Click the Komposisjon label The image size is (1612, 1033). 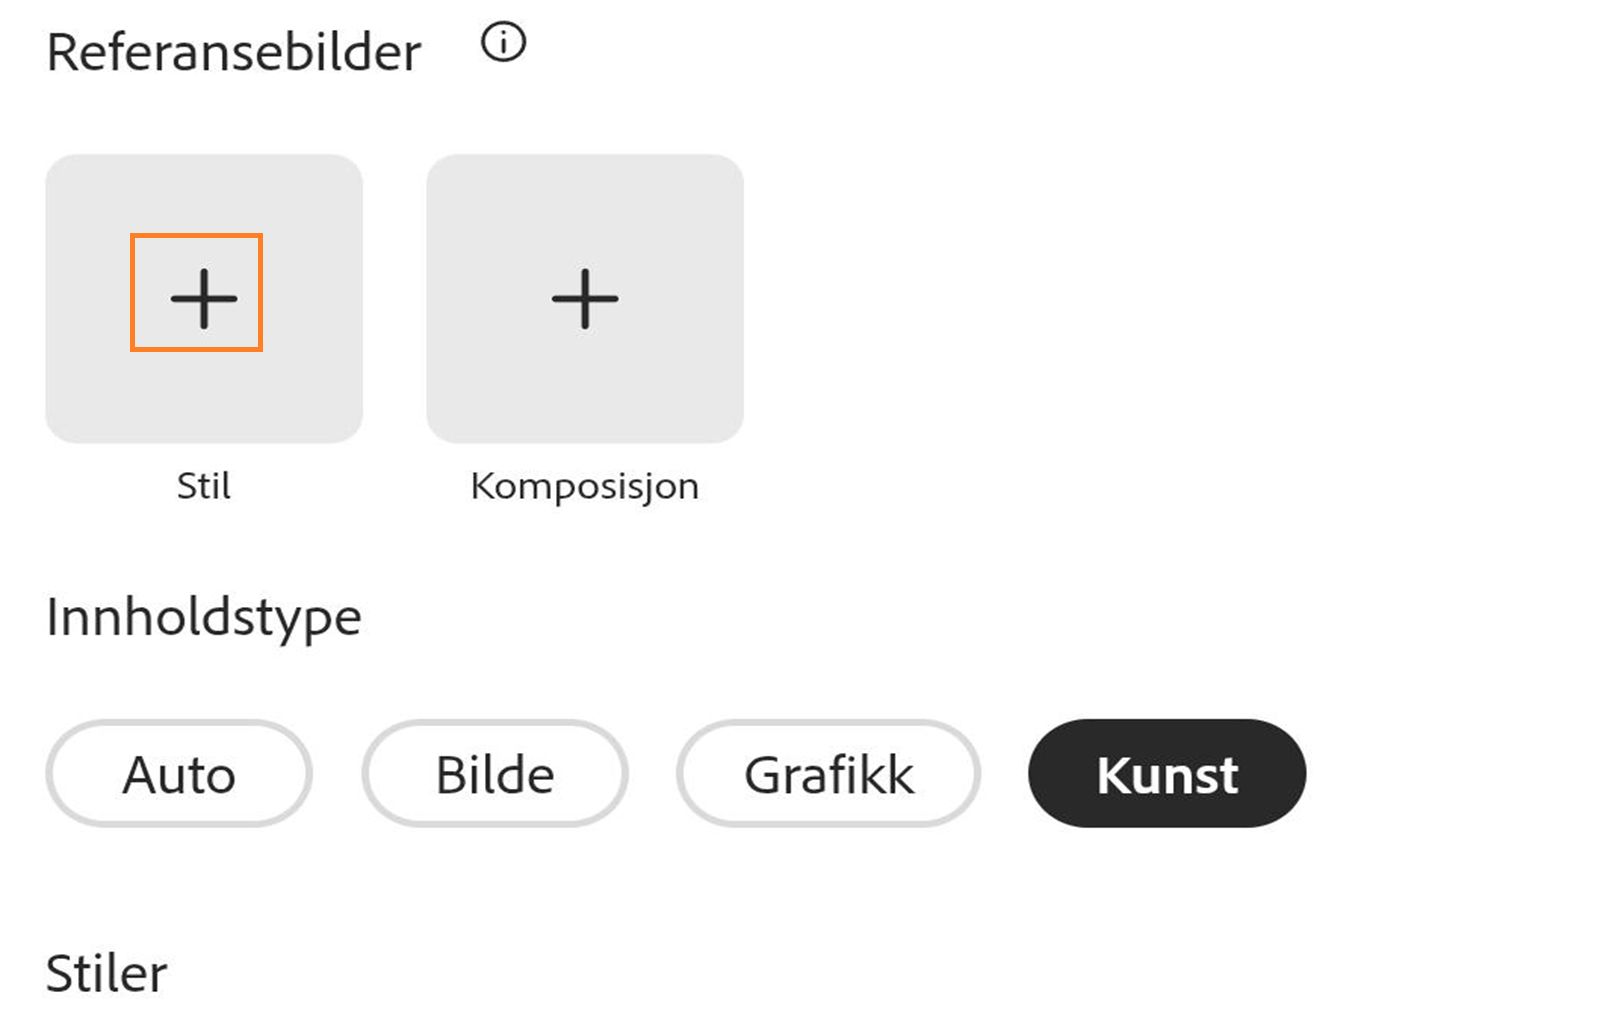(x=585, y=487)
